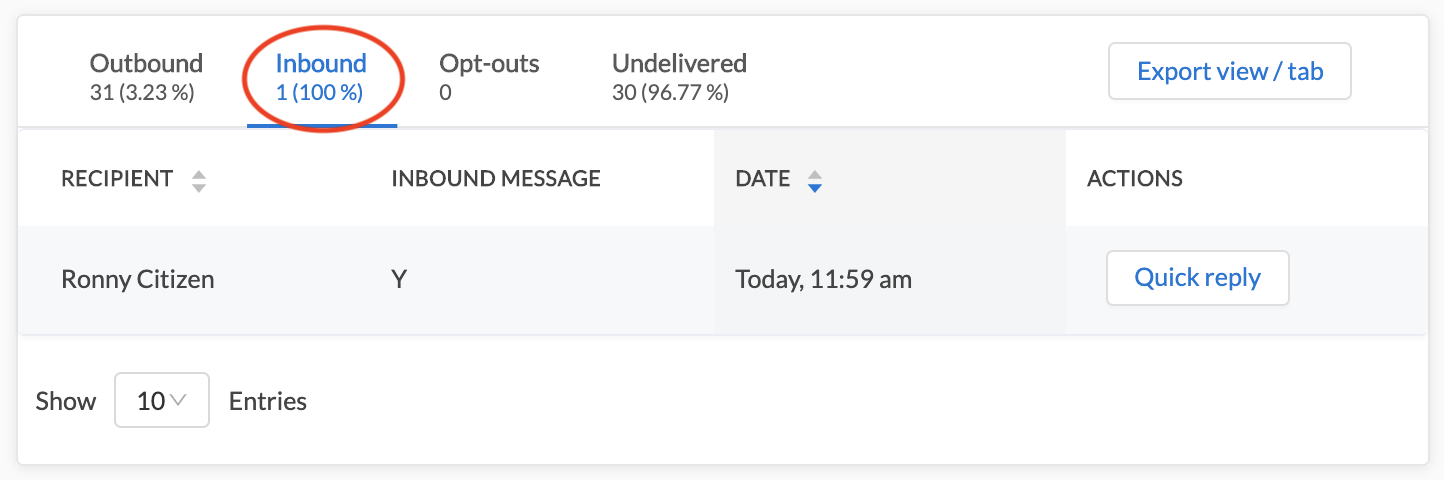The image size is (1444, 480).
Task: Switch to the Outbound tab
Action: [x=146, y=77]
